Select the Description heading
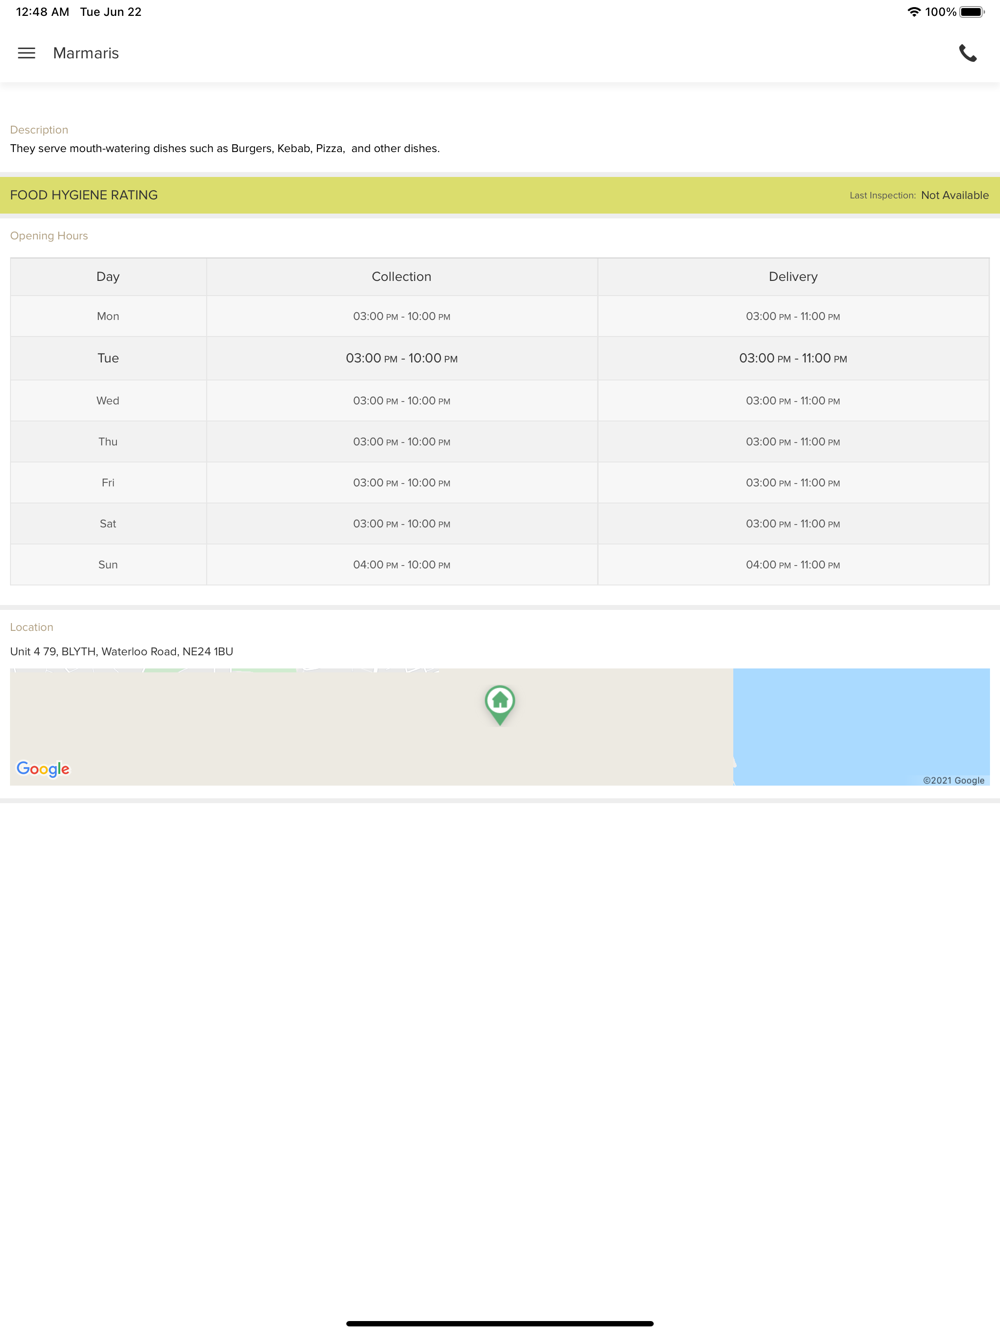This screenshot has height=1334, width=1000. (x=39, y=130)
